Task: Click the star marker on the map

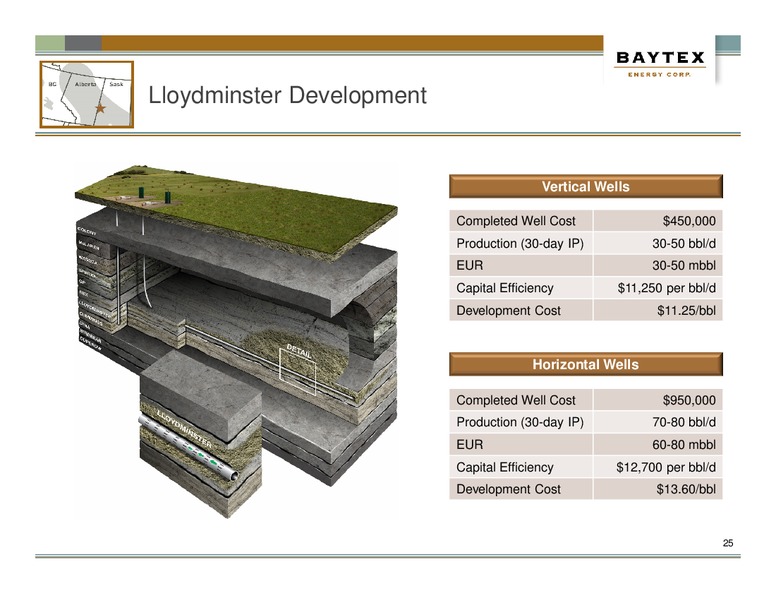Action: pos(100,108)
